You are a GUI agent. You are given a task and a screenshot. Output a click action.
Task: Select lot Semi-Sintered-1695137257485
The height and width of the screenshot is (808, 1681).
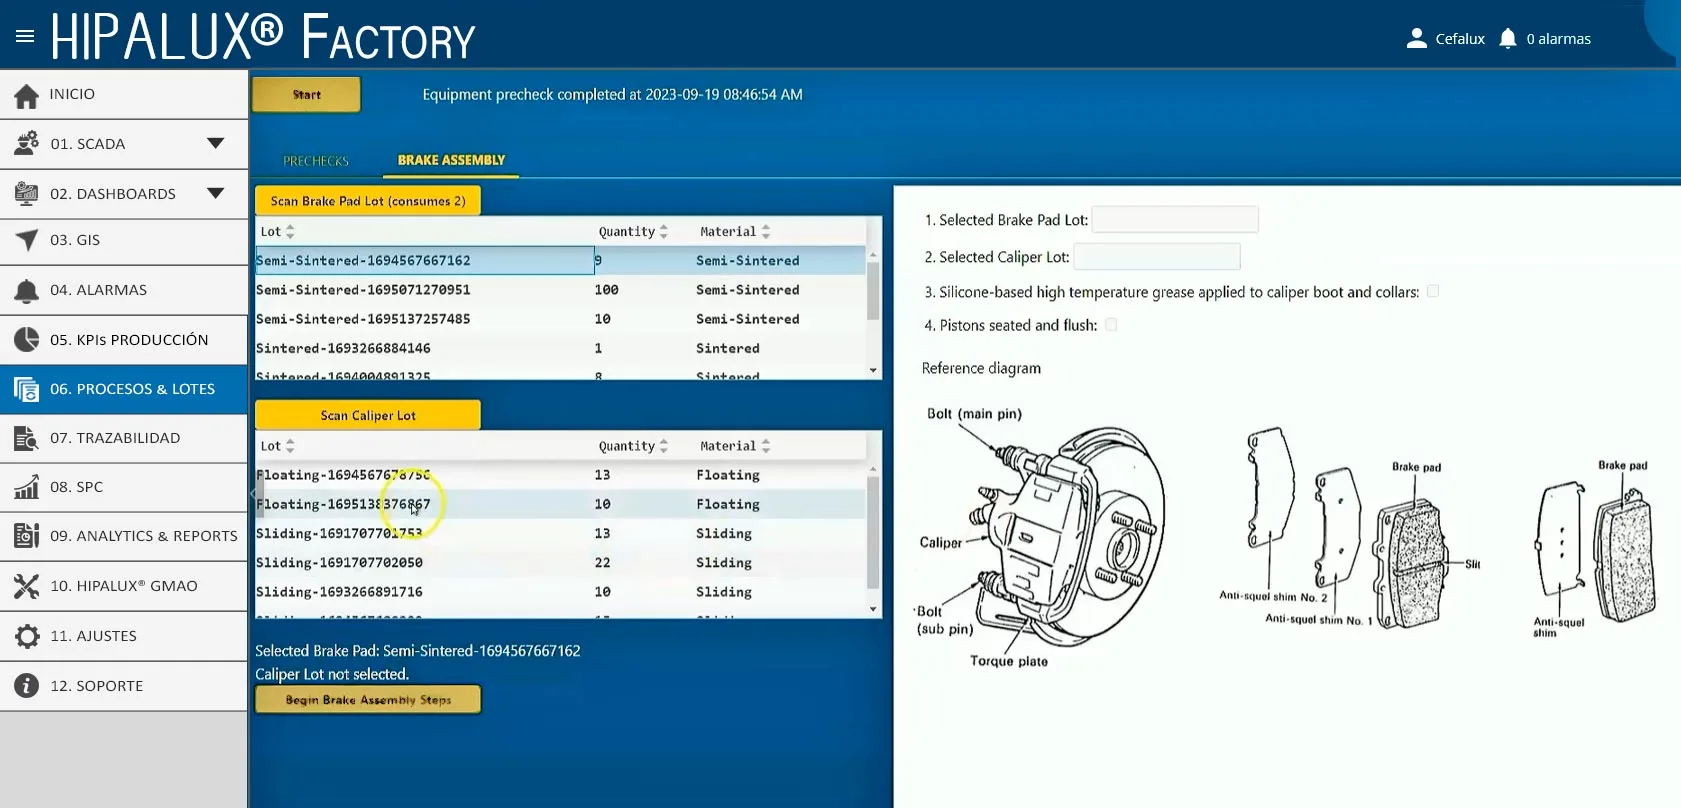(x=560, y=319)
